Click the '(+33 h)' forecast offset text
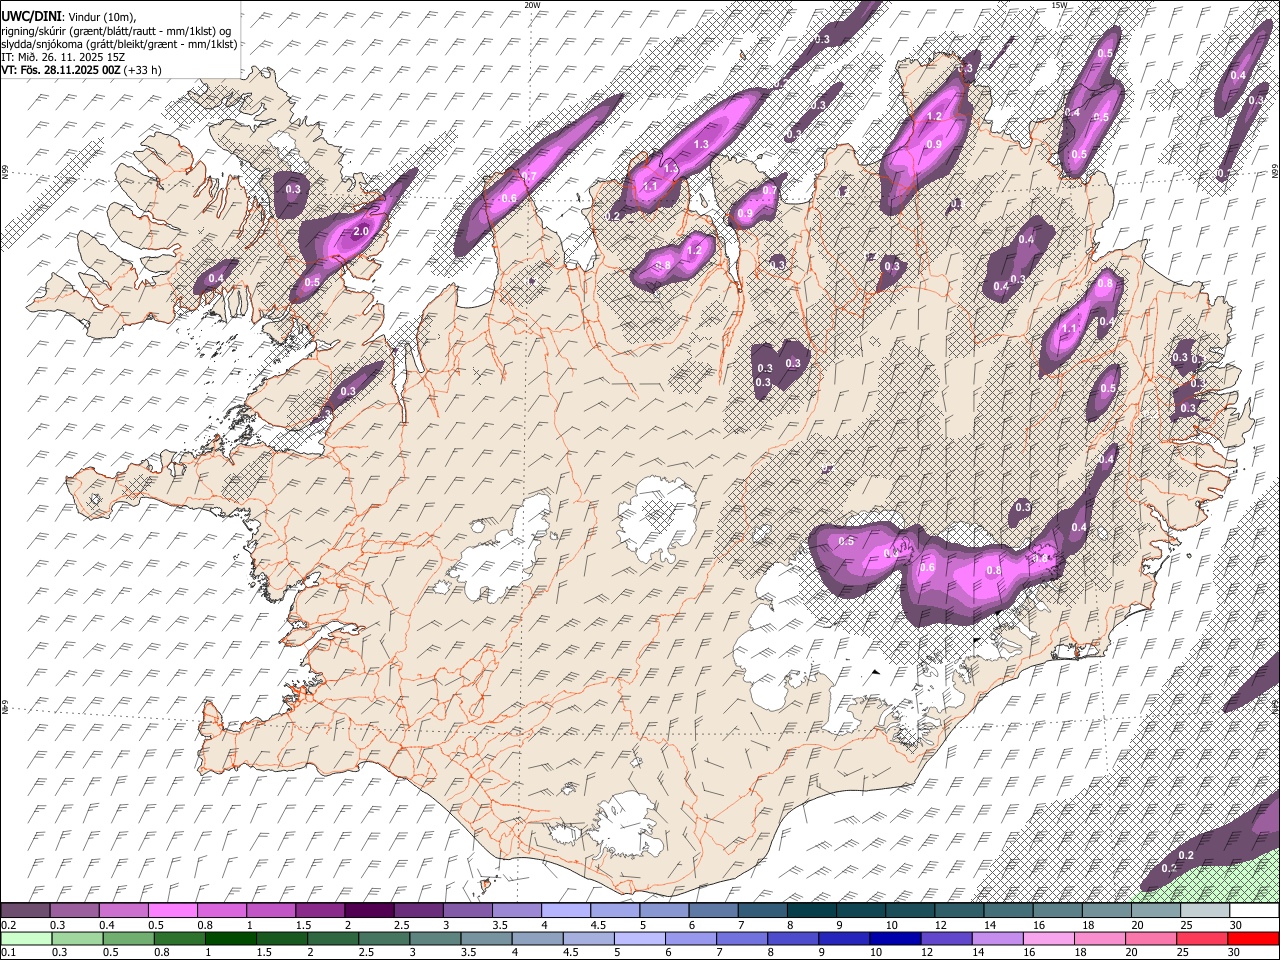 pos(143,70)
